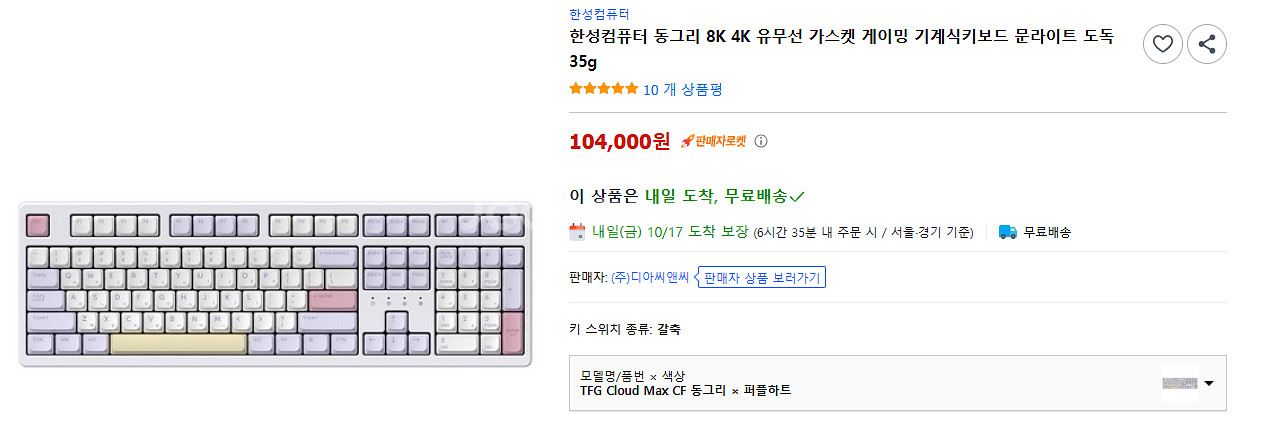
Task: Open the 한성컴퓨터 brand link
Action: tap(600, 14)
